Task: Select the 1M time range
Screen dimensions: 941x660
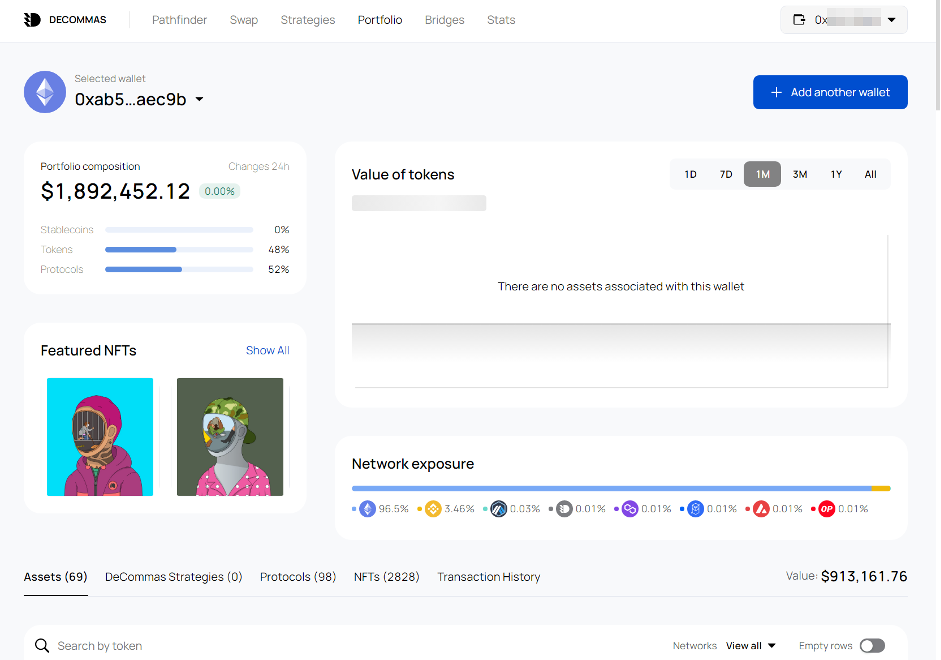Action: tap(762, 174)
